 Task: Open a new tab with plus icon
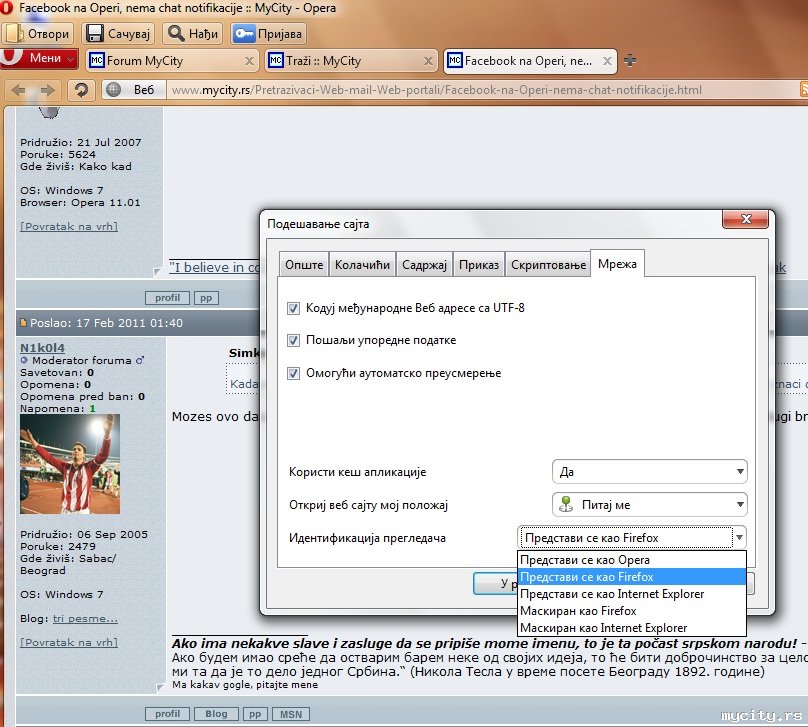630,60
